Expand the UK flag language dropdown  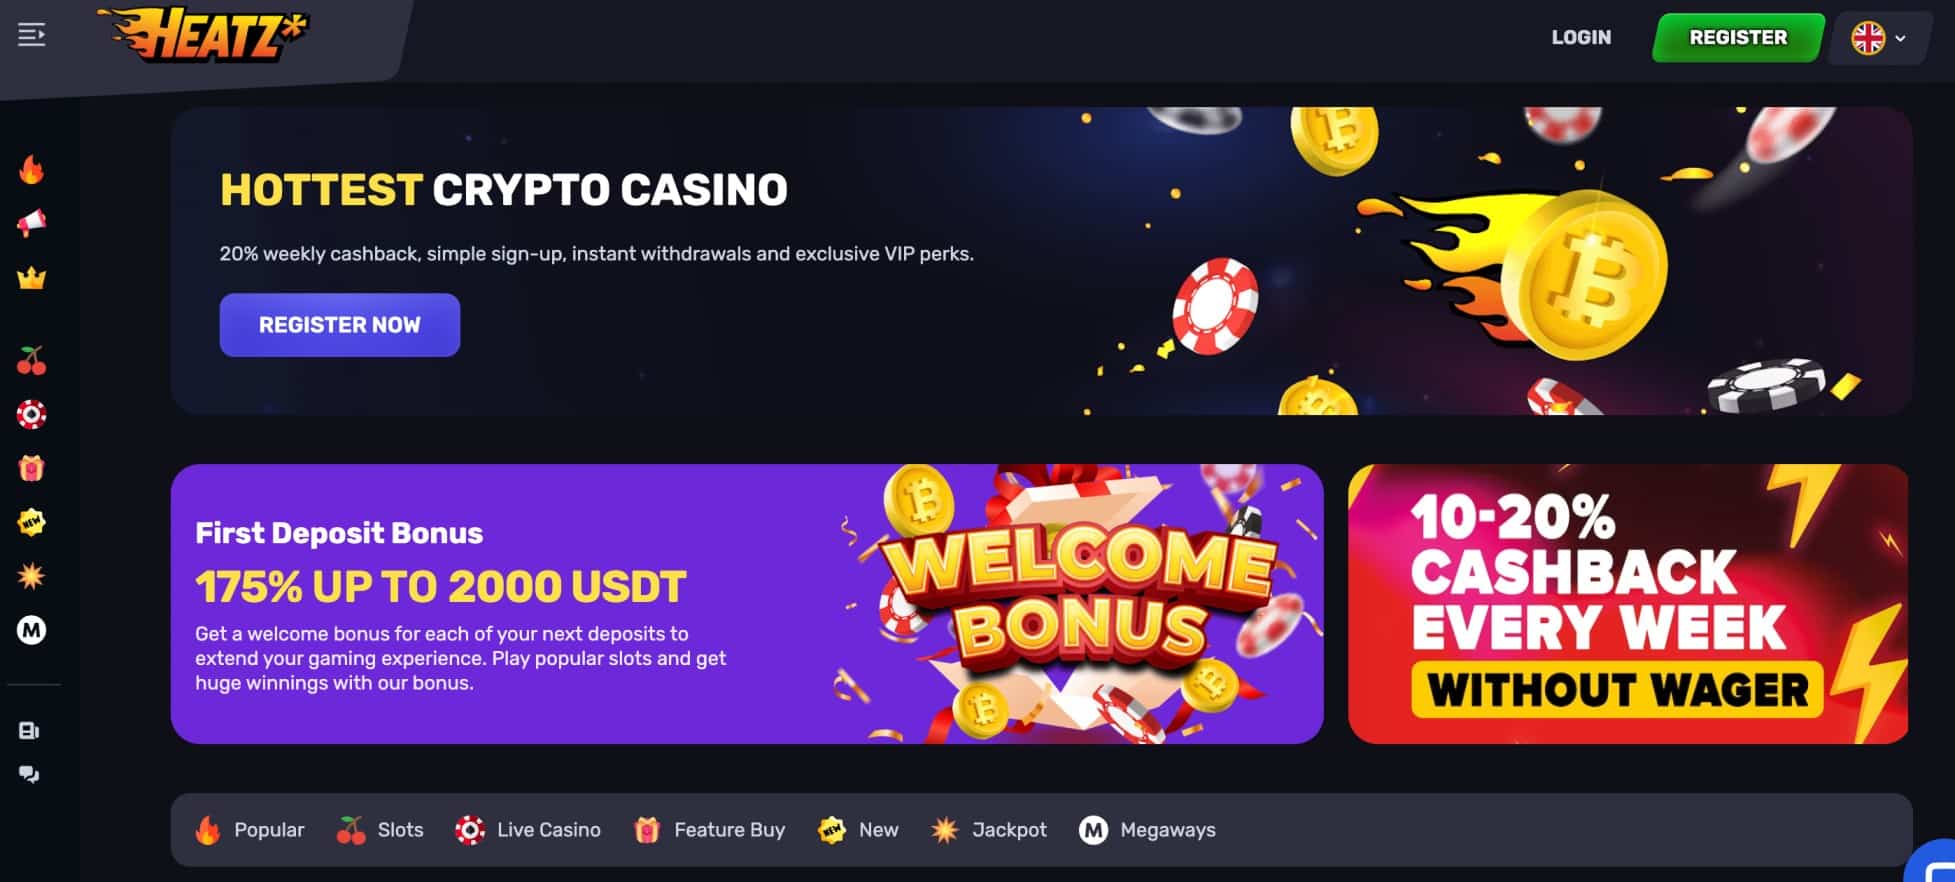pyautogui.click(x=1879, y=38)
